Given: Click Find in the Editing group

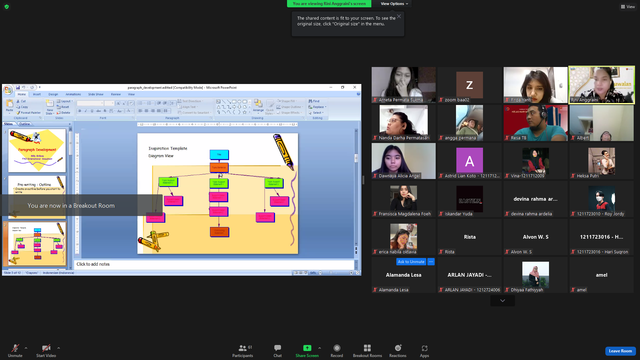Looking at the screenshot, I should [314, 101].
